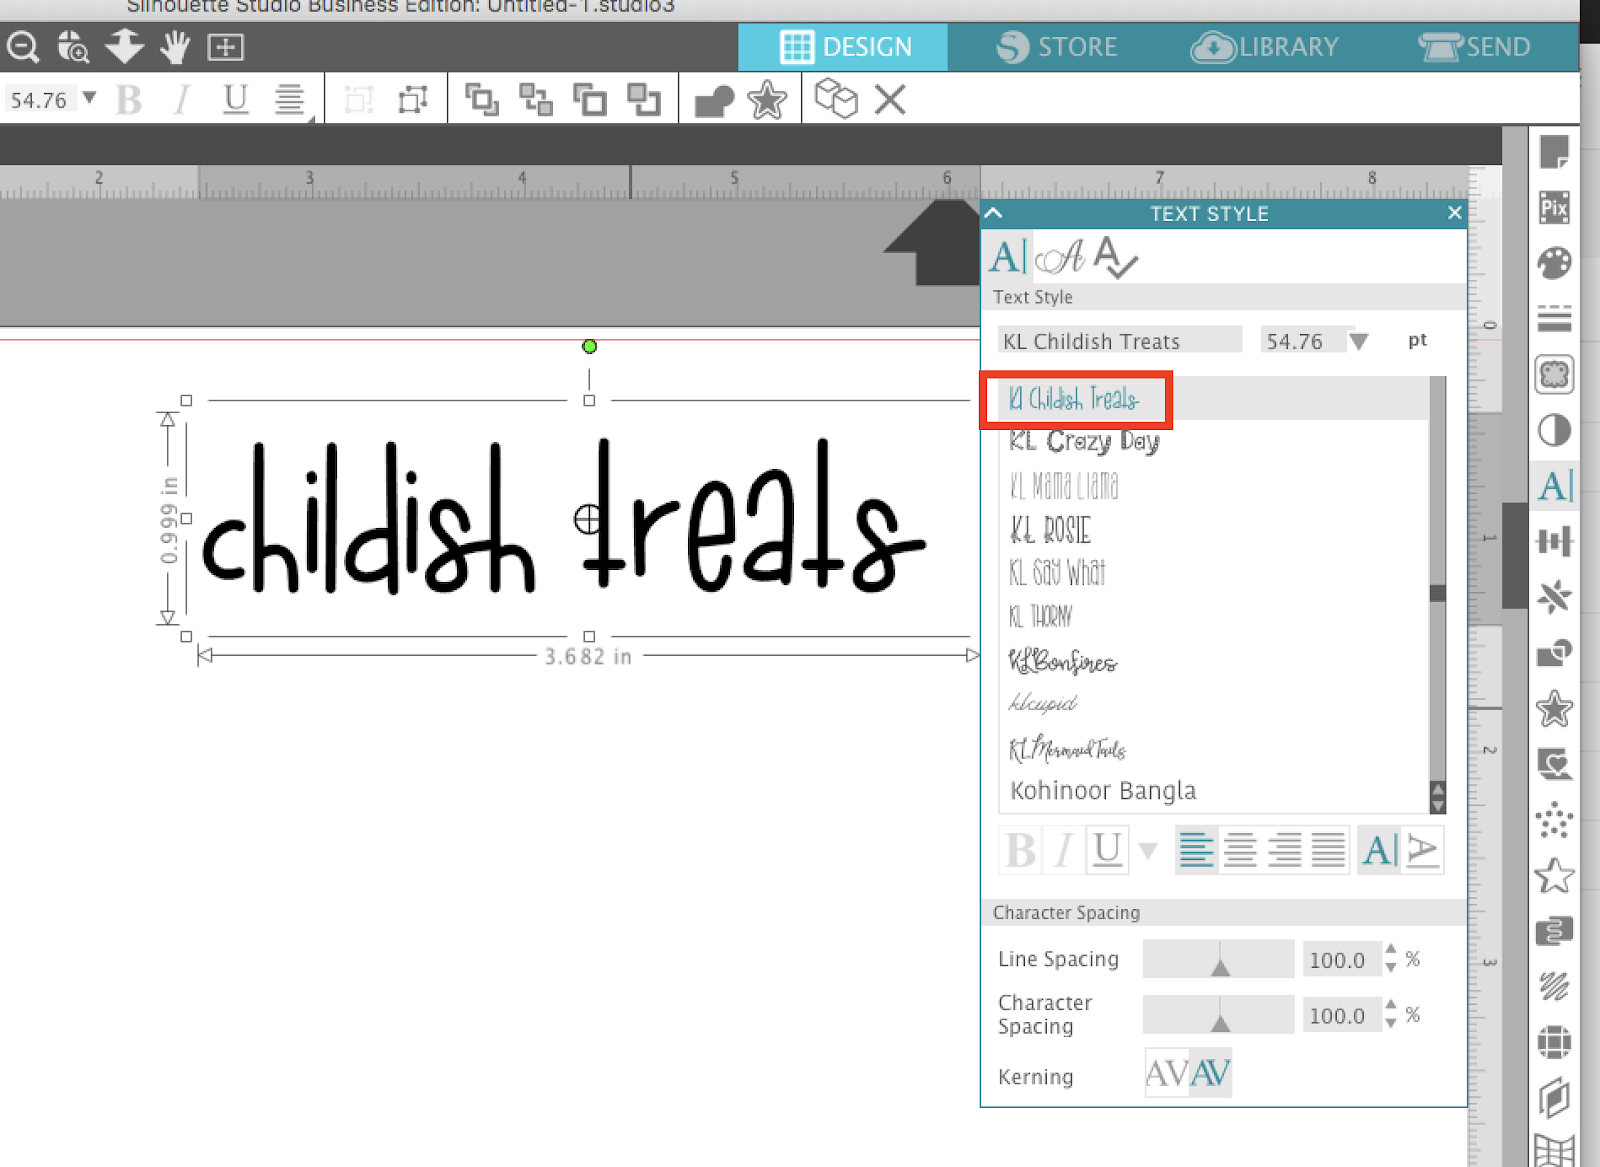Open the Transform panel
This screenshot has height=1167, width=1600.
click(x=1556, y=543)
